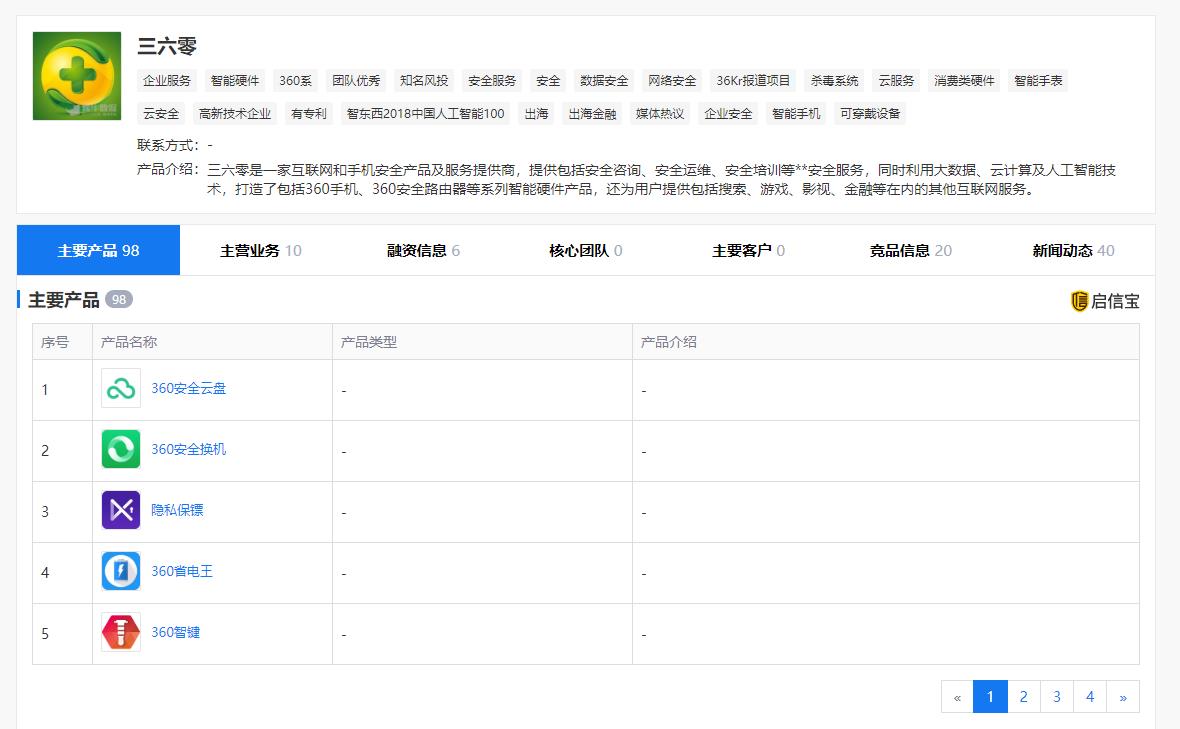The width and height of the screenshot is (1180, 729).
Task: Click the 智东西2018中国人工智能100 tag
Action: pos(426,113)
